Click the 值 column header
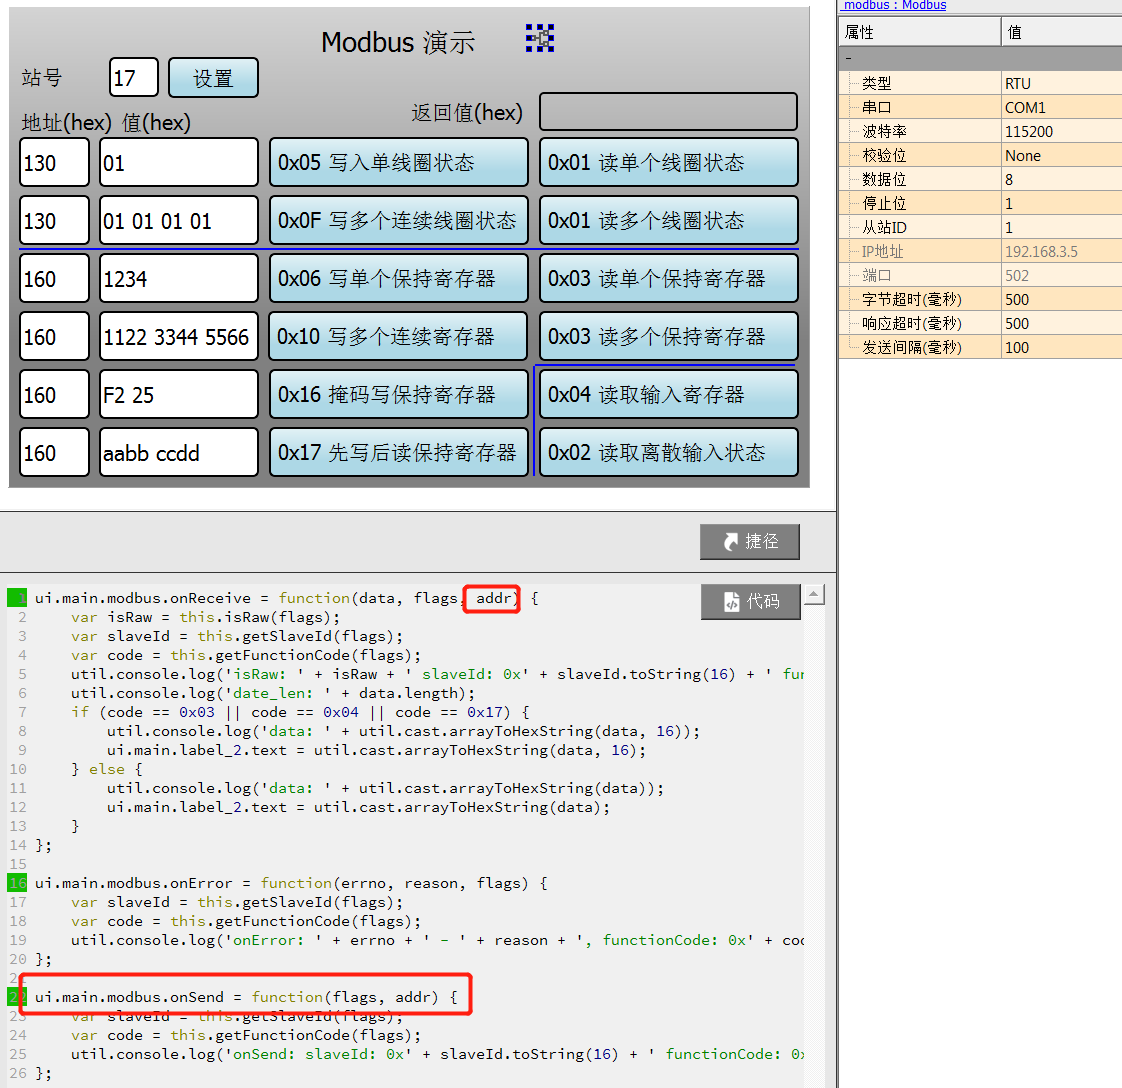The width and height of the screenshot is (1122, 1088). pyautogui.click(x=1062, y=32)
